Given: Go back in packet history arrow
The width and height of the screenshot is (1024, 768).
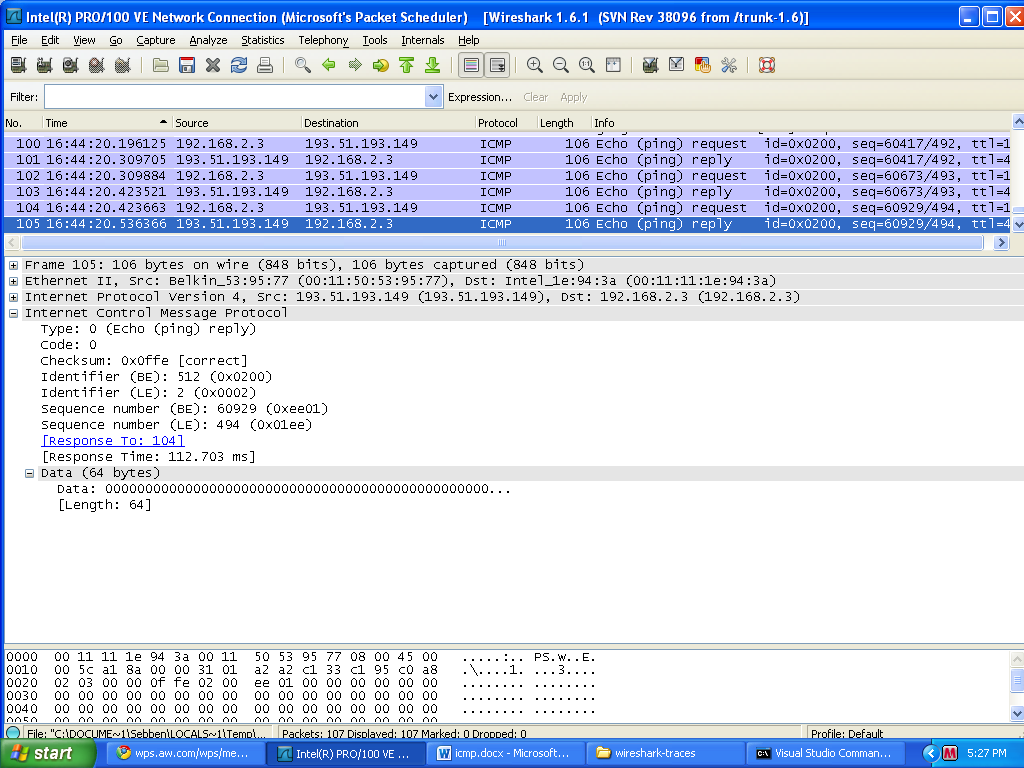Looking at the screenshot, I should point(328,65).
